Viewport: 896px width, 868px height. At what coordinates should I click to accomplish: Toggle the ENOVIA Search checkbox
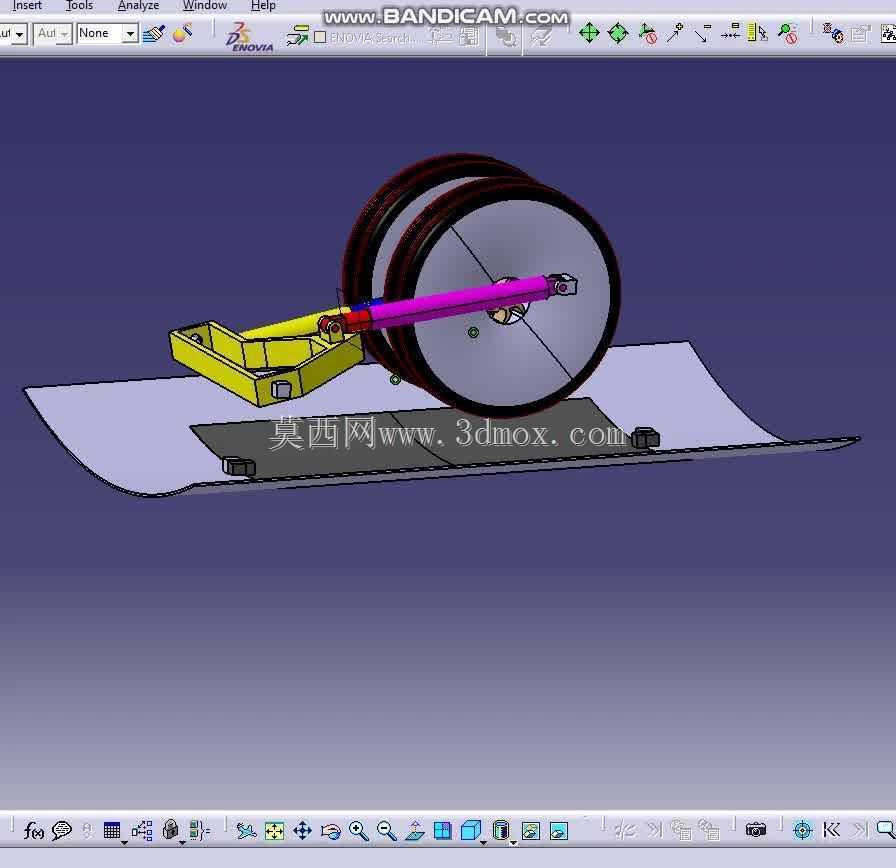320,37
